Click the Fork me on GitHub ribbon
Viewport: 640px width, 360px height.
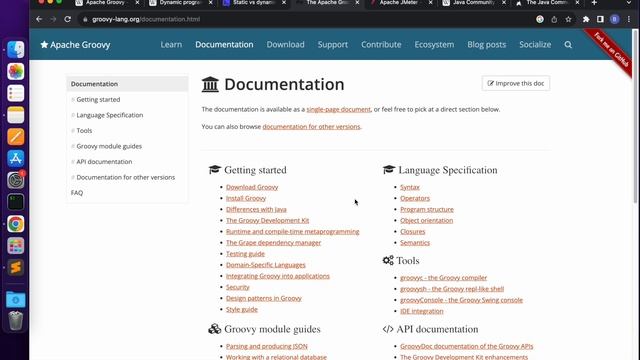611,50
